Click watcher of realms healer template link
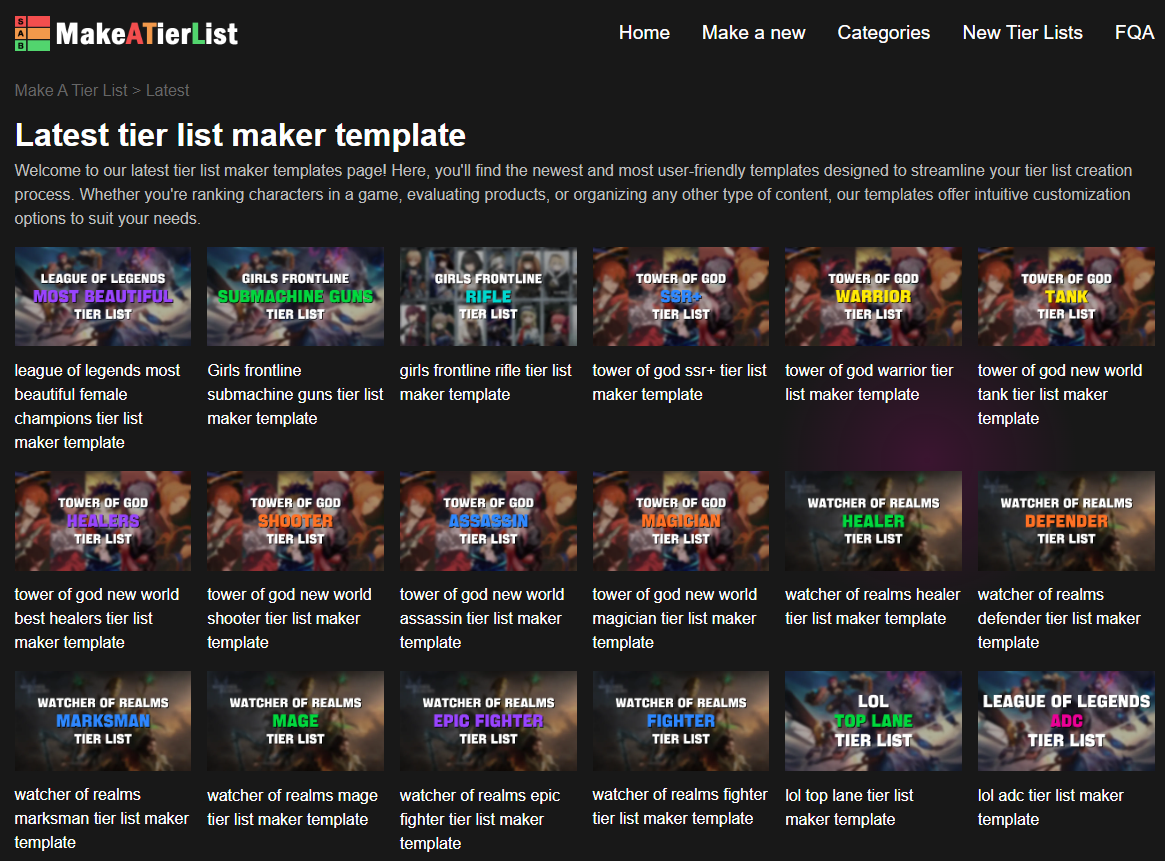This screenshot has width=1165, height=861. tap(873, 606)
